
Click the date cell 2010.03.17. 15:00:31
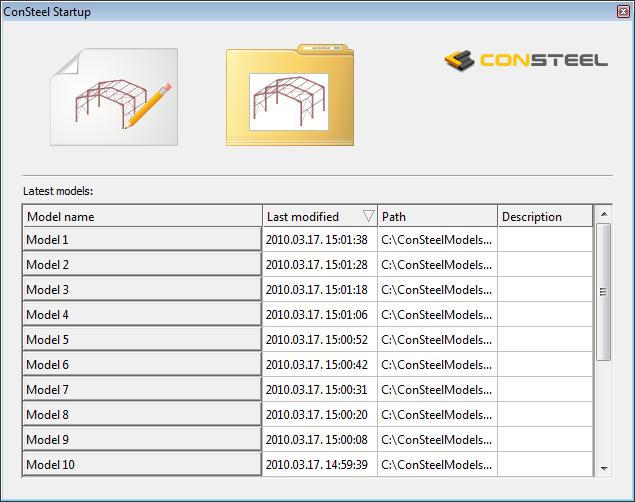[320, 389]
